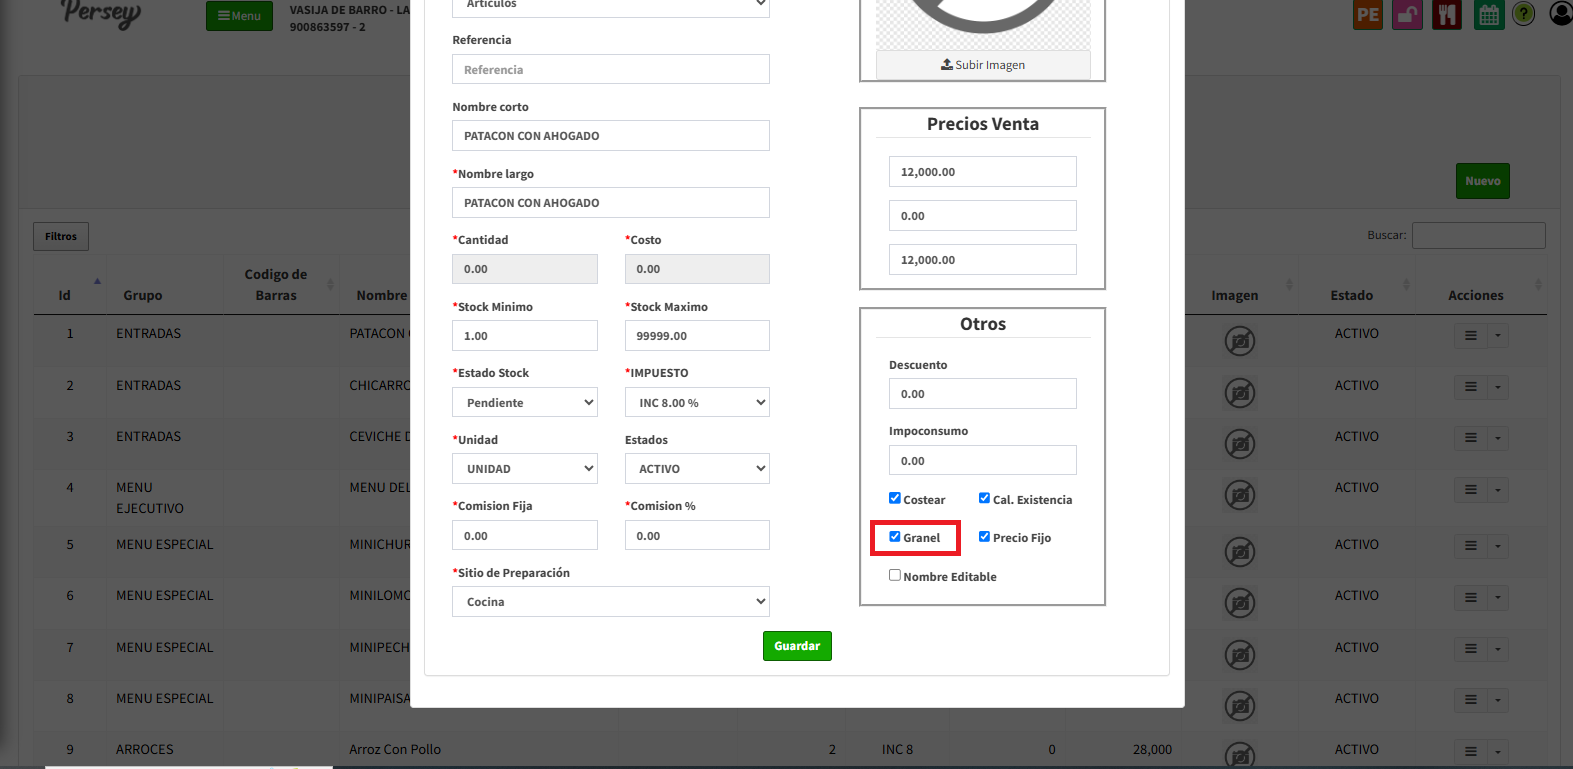This screenshot has width=1573, height=769.
Task: Click the pink unlock padlock icon
Action: (1407, 15)
